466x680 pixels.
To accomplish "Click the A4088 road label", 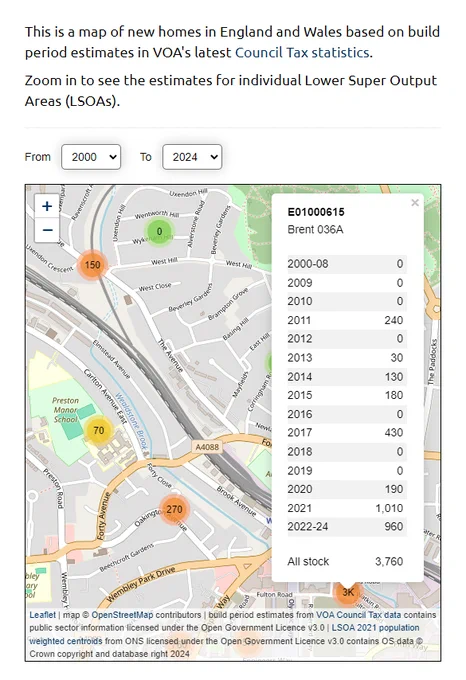I will coord(207,447).
